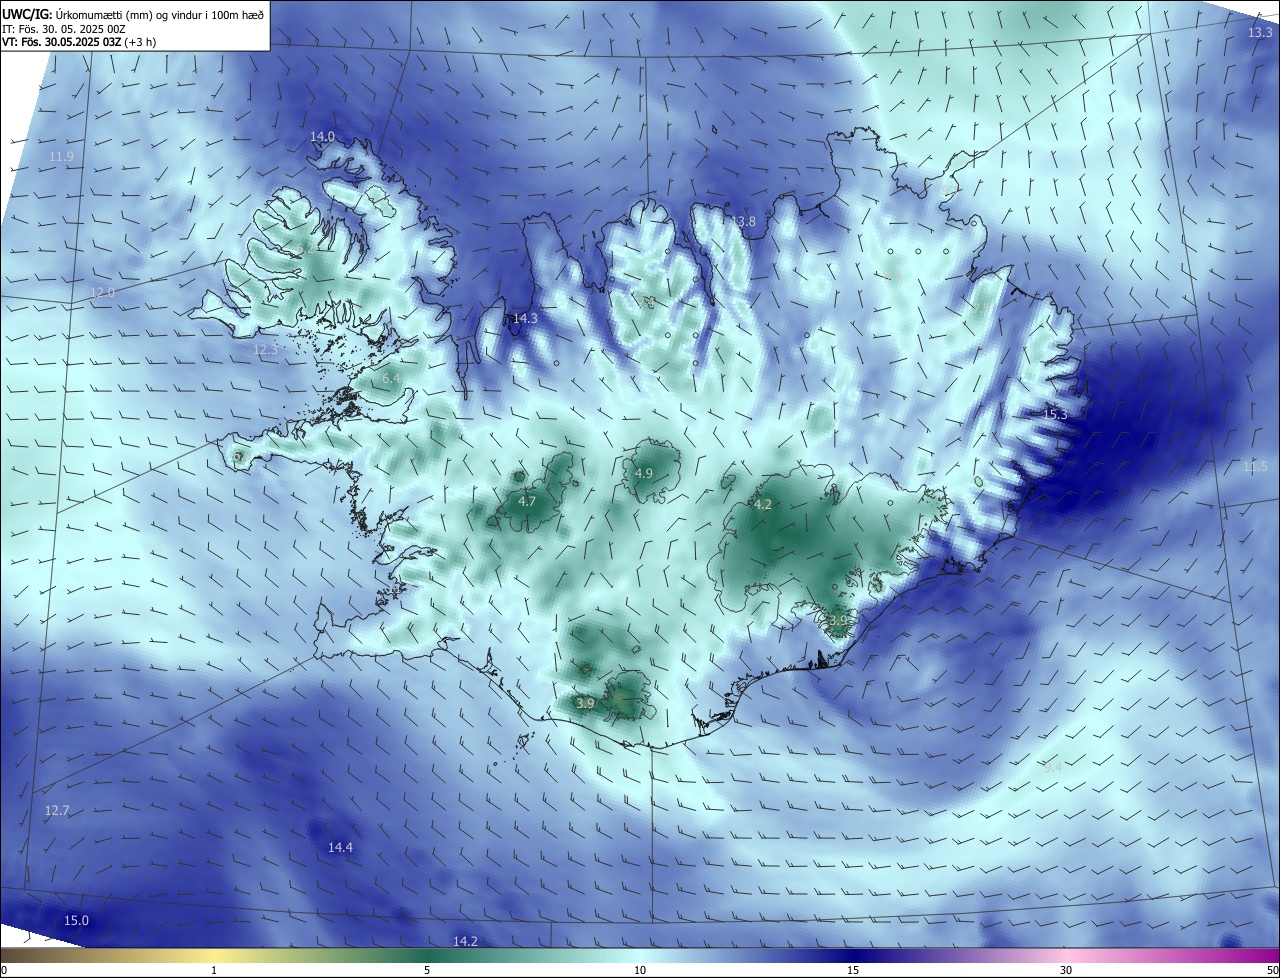The image size is (1280, 978).
Task: Click the initial time line 'IT: Fös. 30. 05. 2025 00Z'
Action: click(x=66, y=29)
